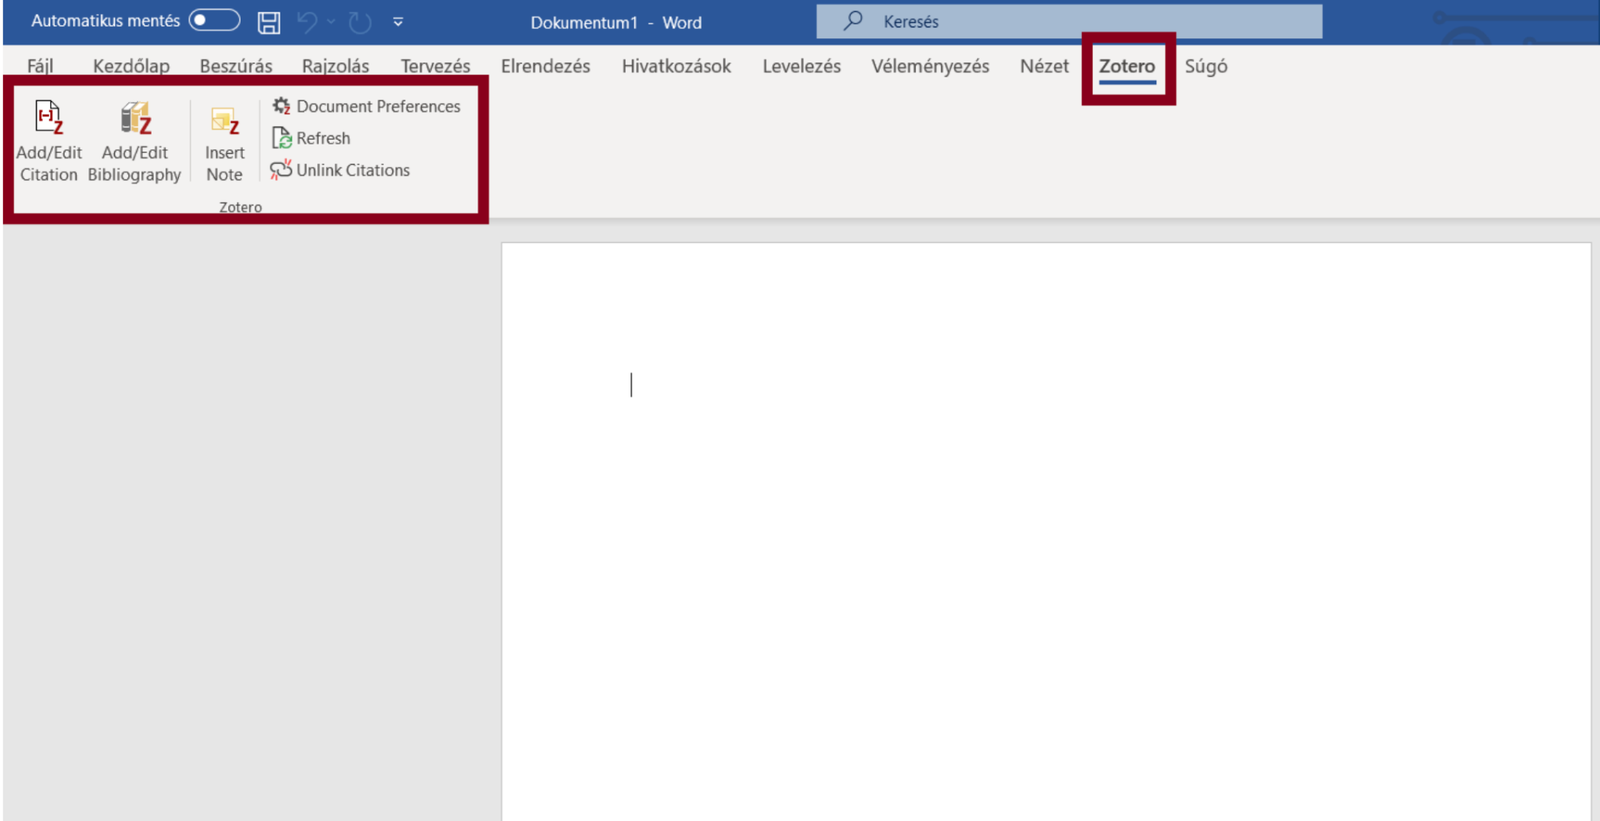This screenshot has height=821, width=1600.
Task: Switch to the Kezdőlap tab
Action: (131, 66)
